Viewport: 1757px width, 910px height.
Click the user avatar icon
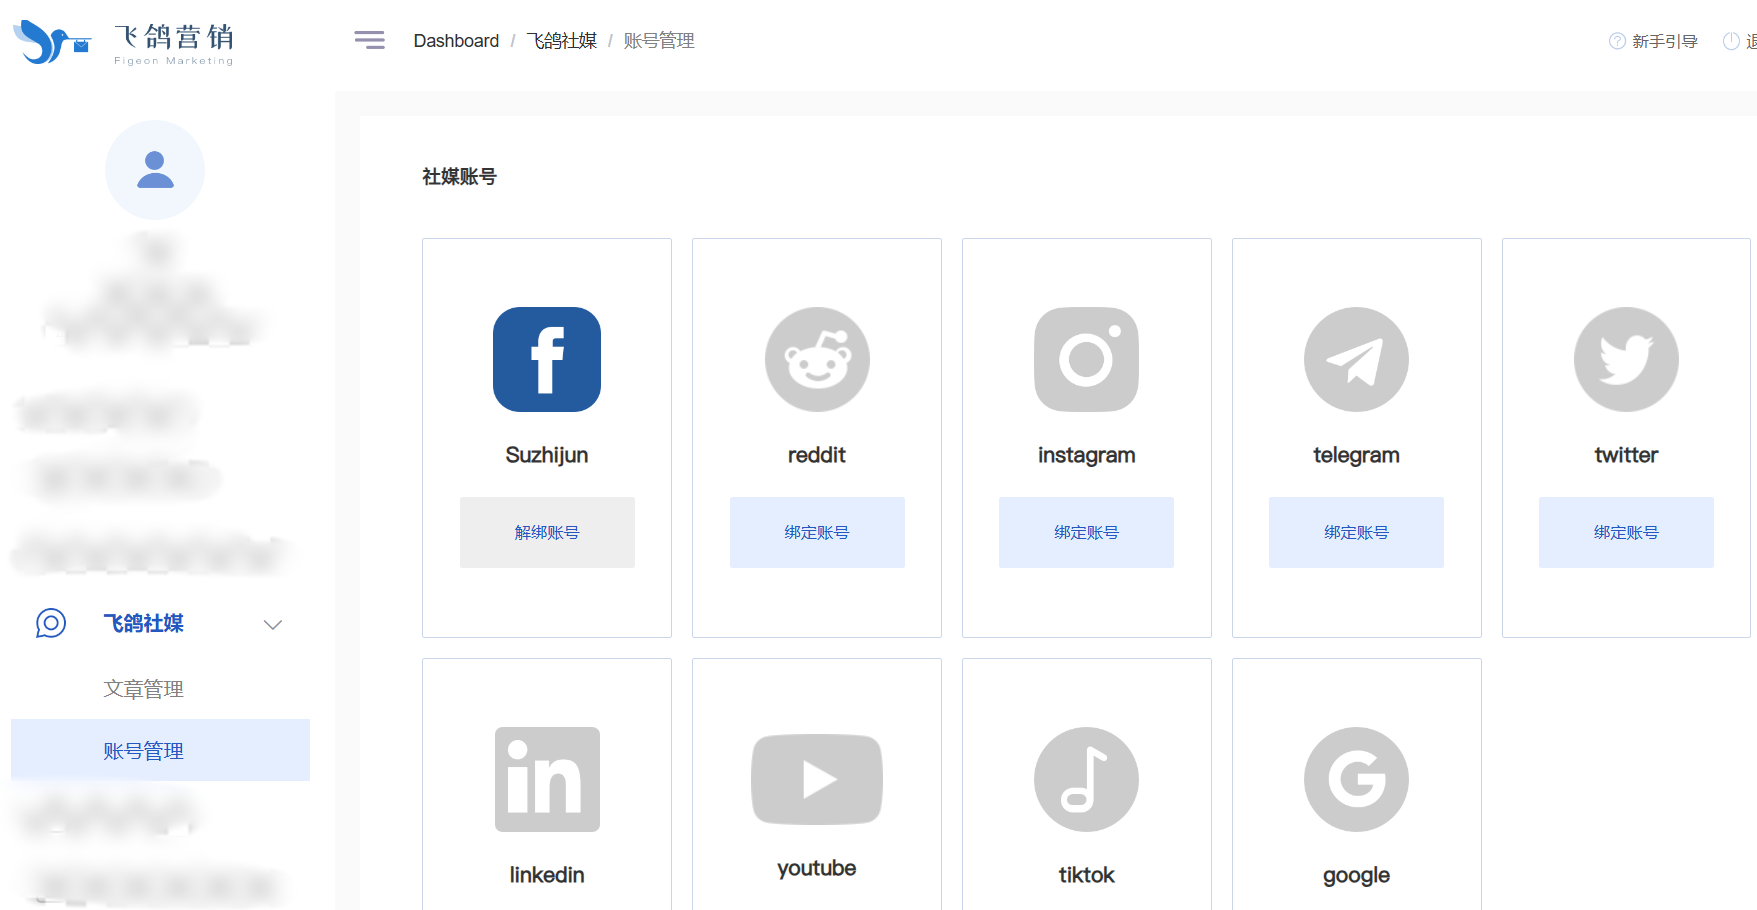(155, 170)
